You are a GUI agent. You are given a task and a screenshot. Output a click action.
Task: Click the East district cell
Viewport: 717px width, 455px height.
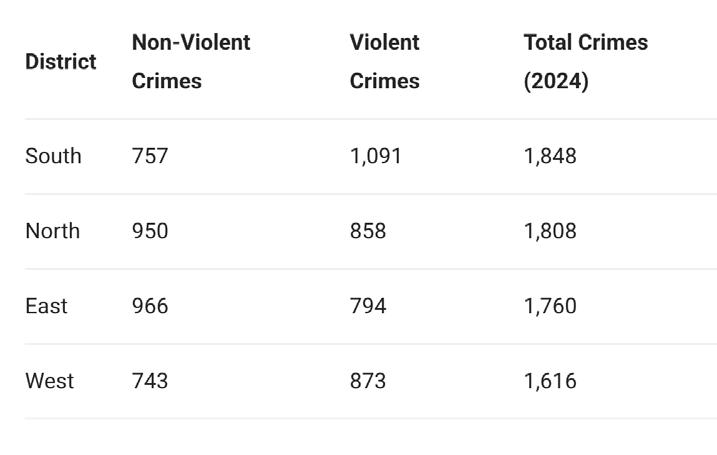click(x=46, y=306)
